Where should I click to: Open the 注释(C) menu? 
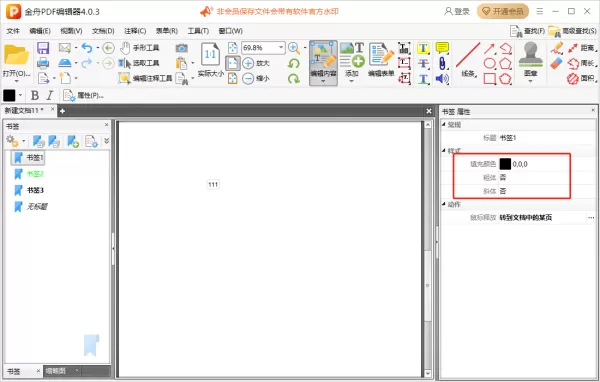coord(135,31)
